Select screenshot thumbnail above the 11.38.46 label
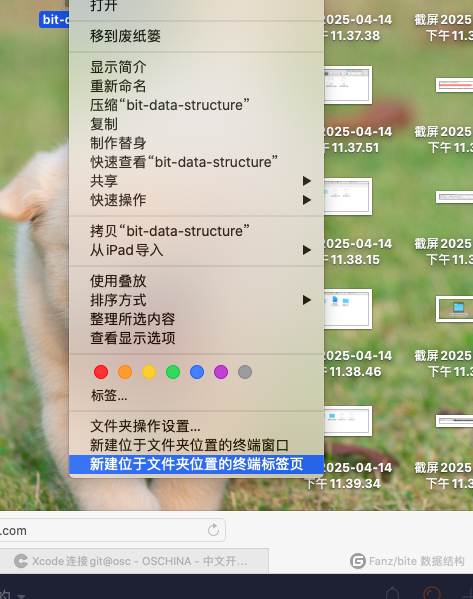This screenshot has width=473, height=599. click(347, 309)
